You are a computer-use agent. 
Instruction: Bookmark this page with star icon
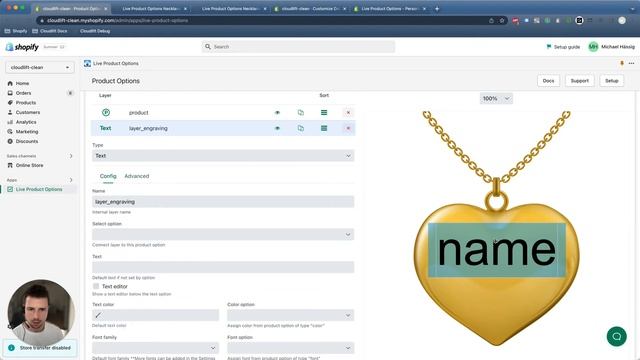pyautogui.click(x=502, y=20)
